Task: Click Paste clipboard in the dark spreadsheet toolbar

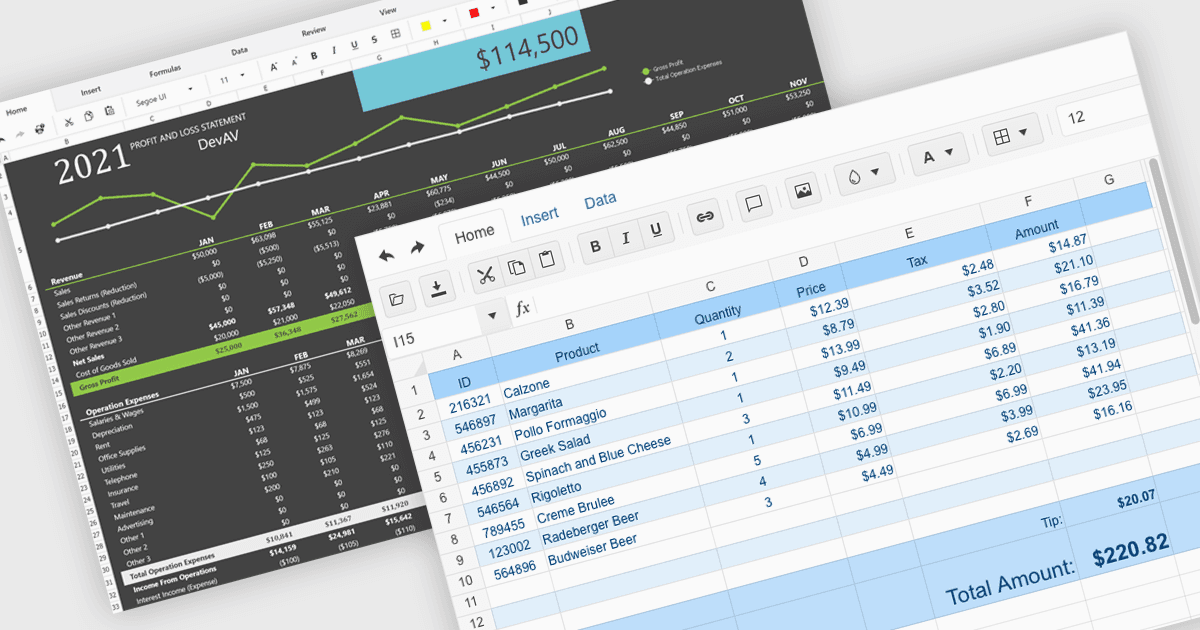Action: (109, 109)
